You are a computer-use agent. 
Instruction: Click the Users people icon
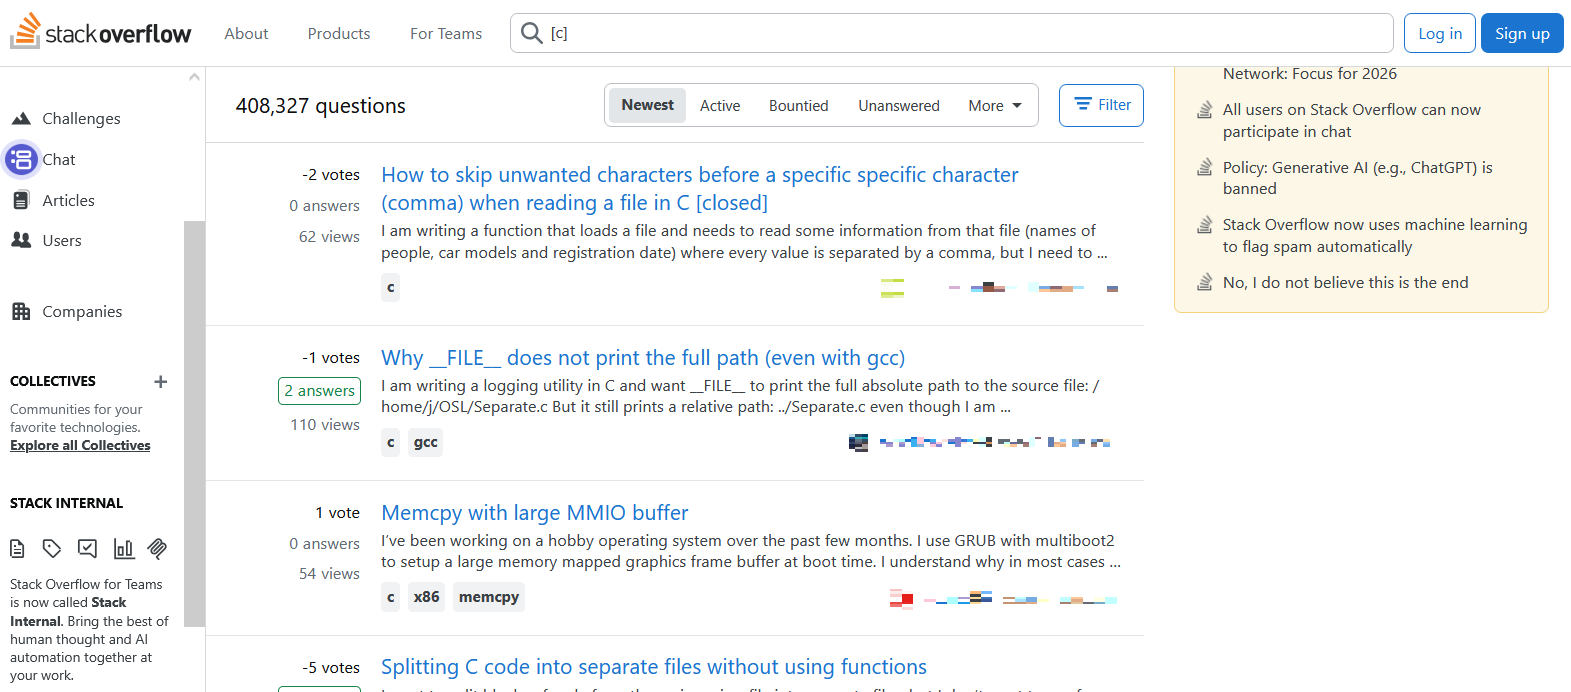click(21, 240)
